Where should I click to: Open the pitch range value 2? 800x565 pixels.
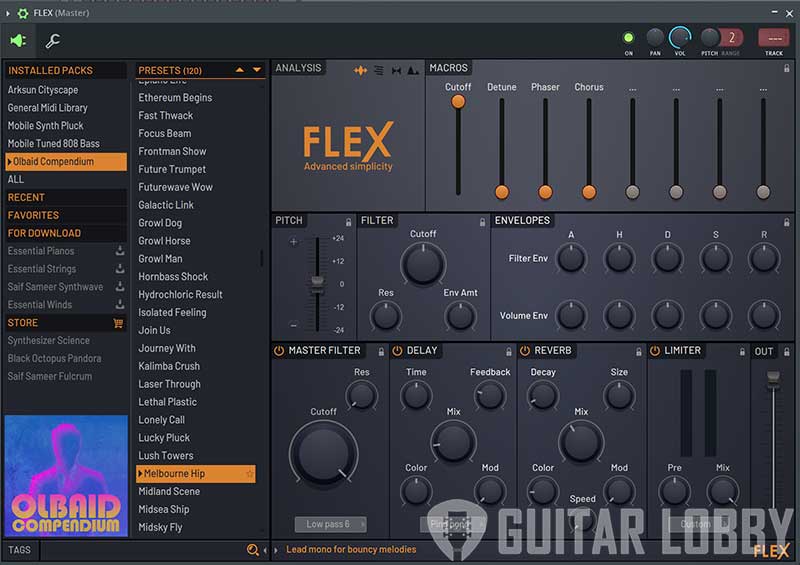click(x=732, y=38)
